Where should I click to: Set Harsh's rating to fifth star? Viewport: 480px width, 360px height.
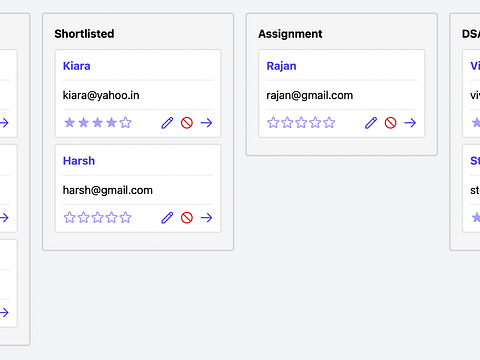tap(126, 217)
